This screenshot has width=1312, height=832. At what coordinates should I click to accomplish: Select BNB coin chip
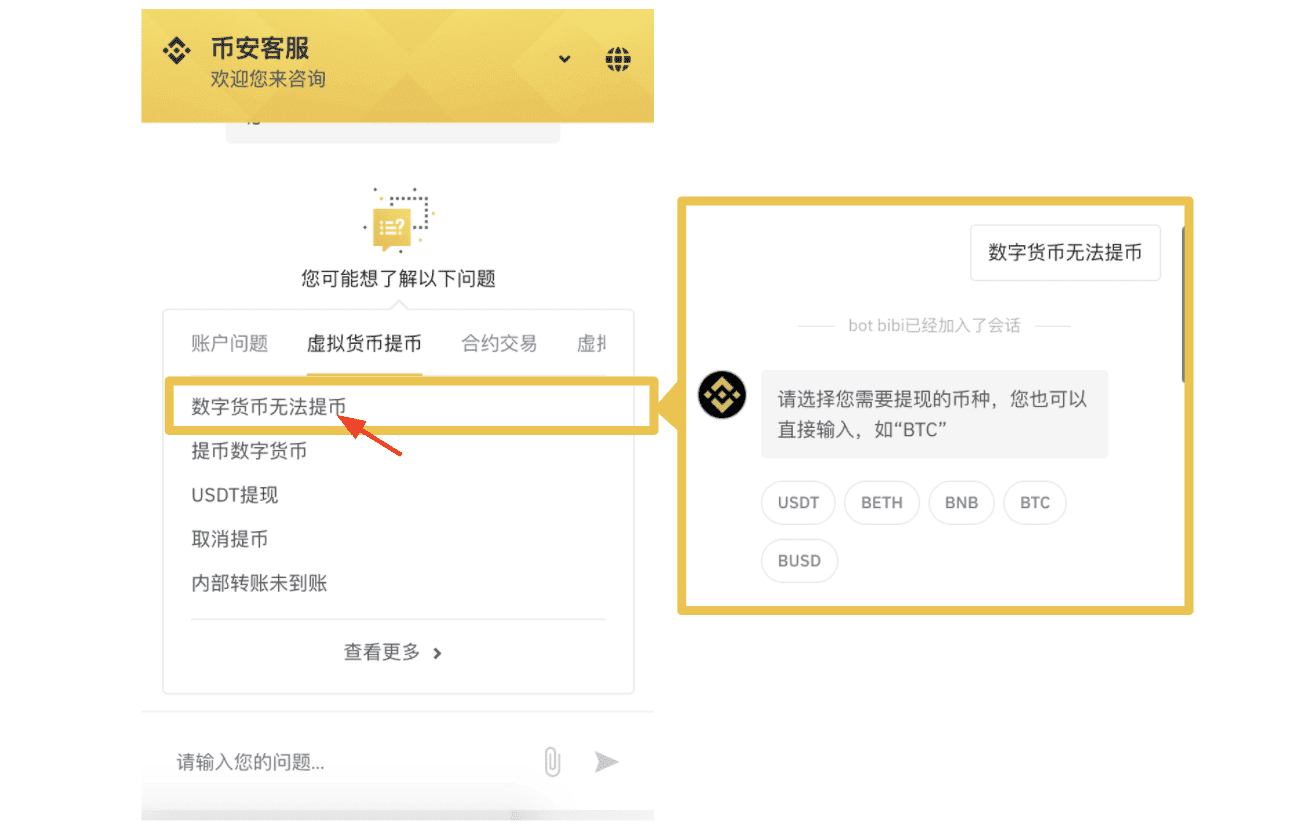961,502
